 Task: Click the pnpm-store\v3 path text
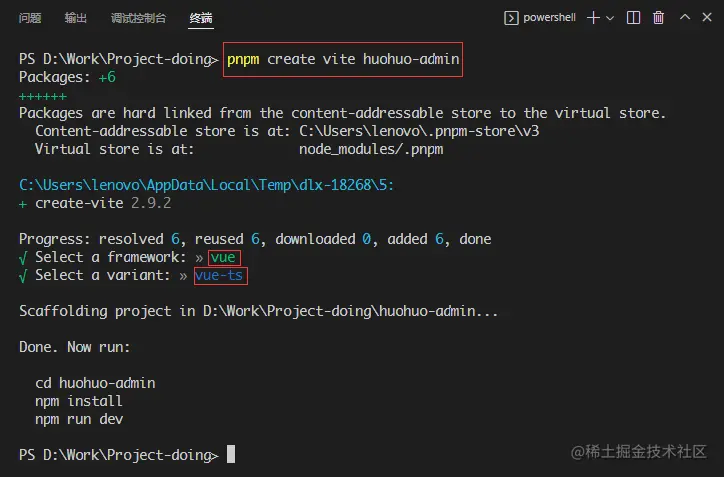pyautogui.click(x=419, y=131)
